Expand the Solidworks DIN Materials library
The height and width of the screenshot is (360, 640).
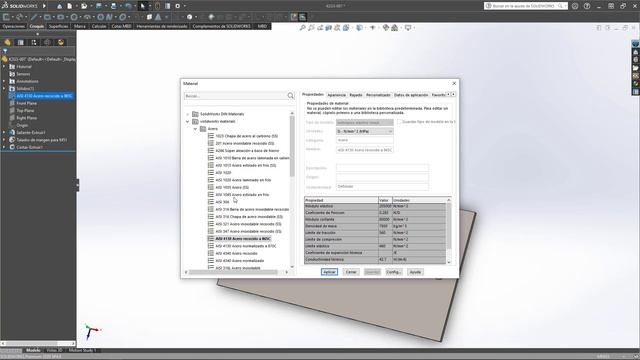(188, 114)
